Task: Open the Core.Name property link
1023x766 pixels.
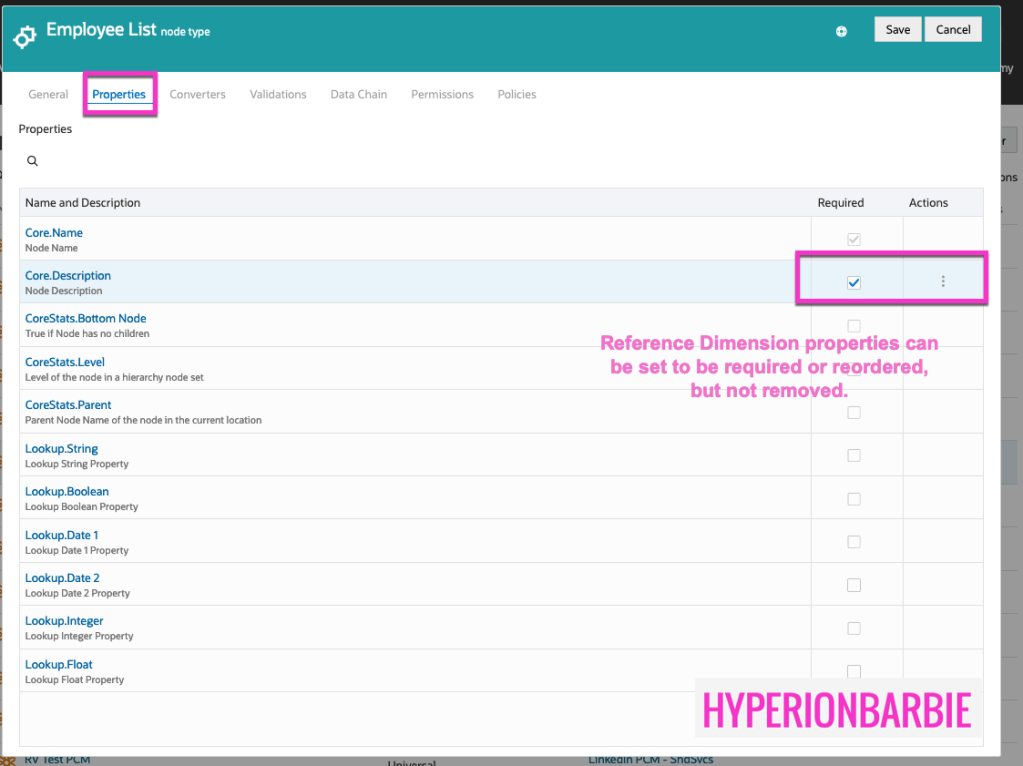Action: pyautogui.click(x=54, y=233)
